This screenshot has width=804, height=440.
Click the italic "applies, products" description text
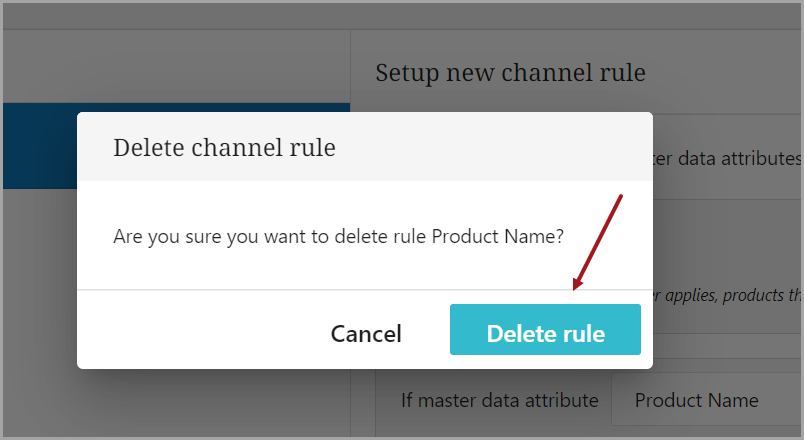click(726, 295)
